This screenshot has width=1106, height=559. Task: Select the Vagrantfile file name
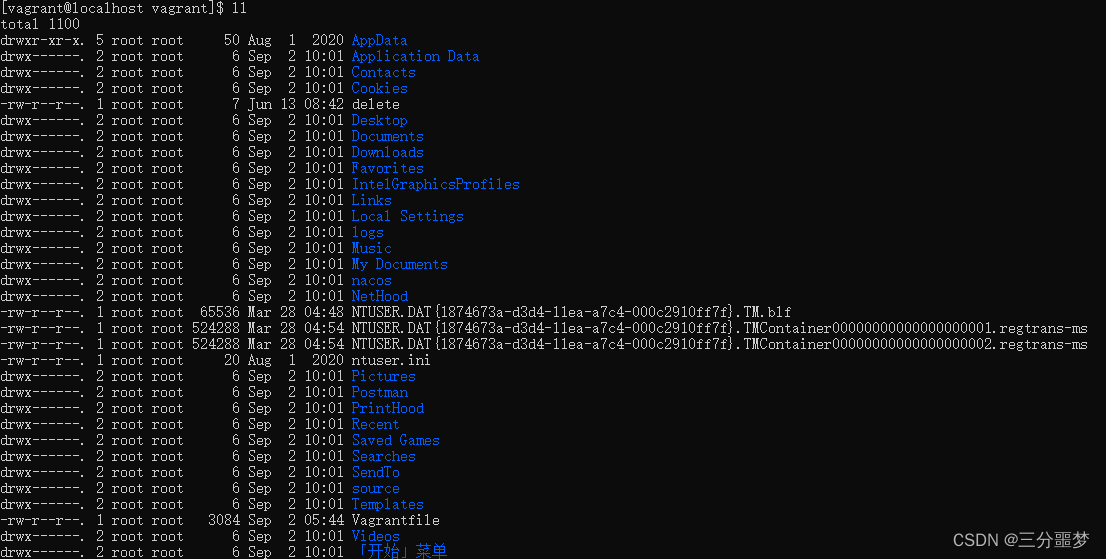point(395,520)
